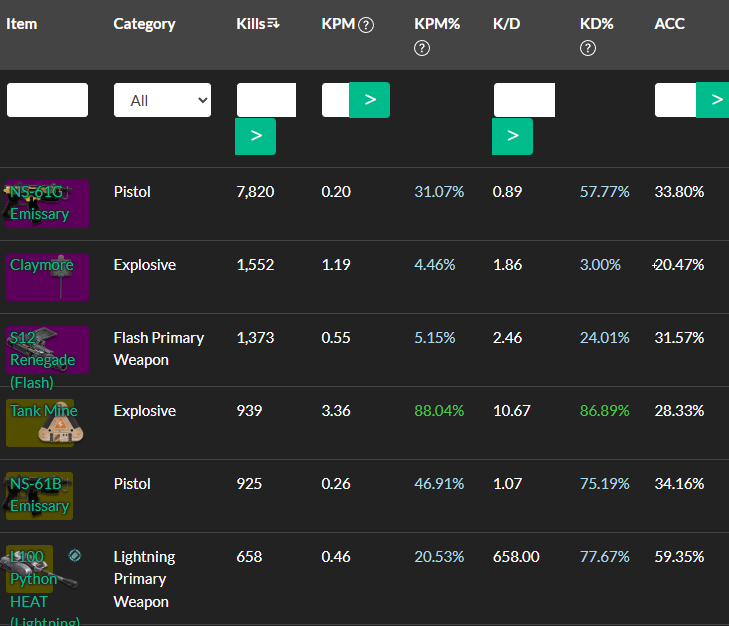Select the 925 kills value
The width and height of the screenshot is (729, 626).
coord(249,484)
